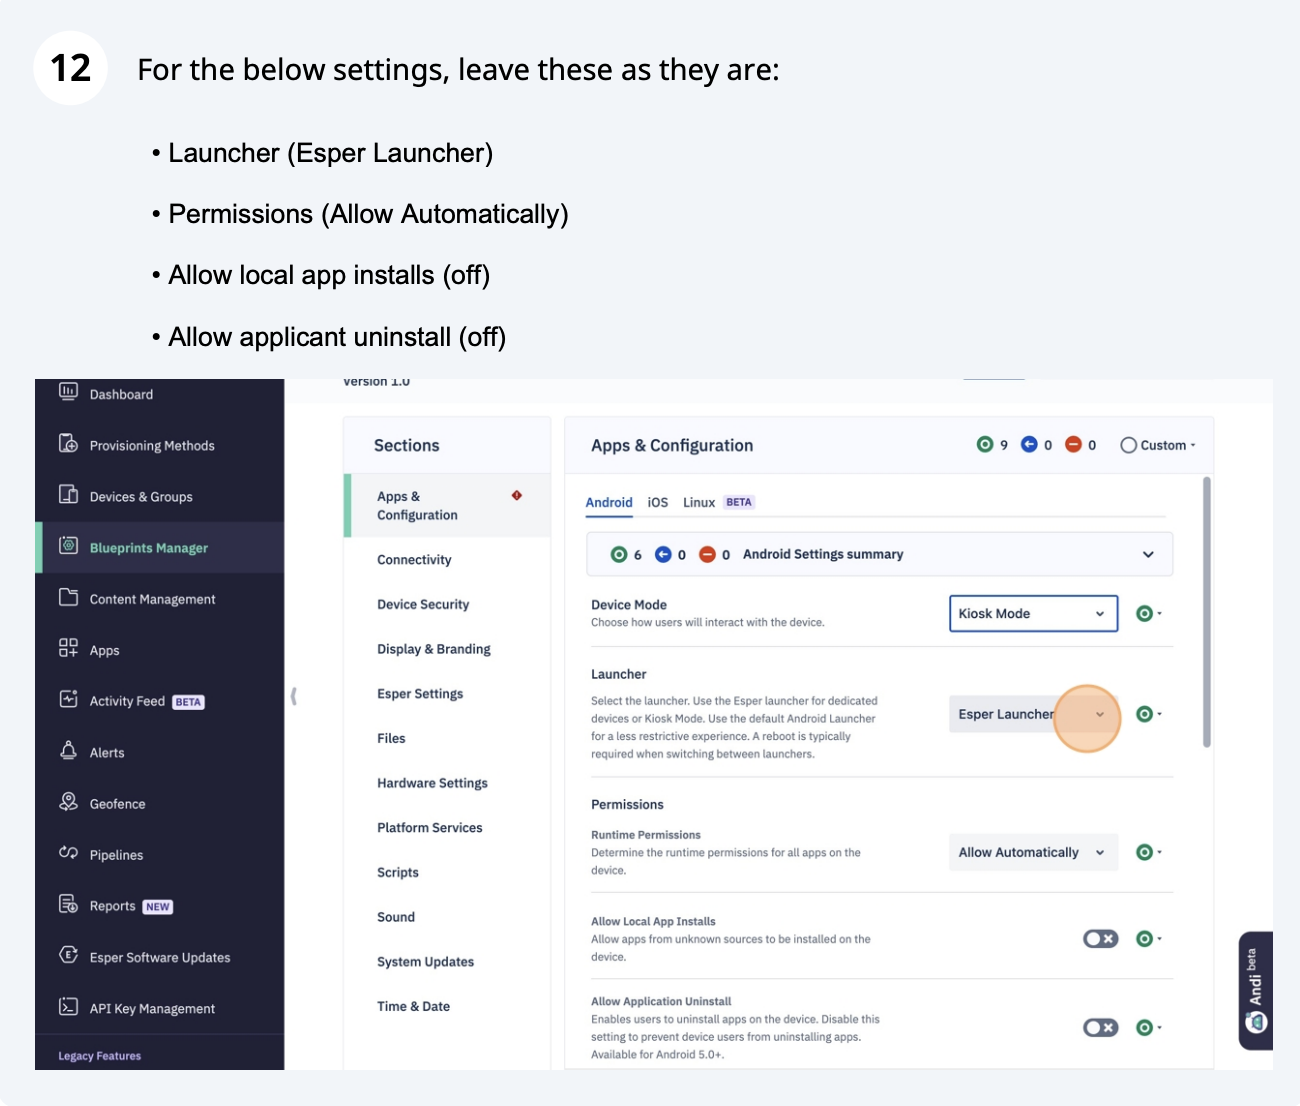Open the Andi beta assistant widget
This screenshot has height=1106, width=1300.
1255,990
